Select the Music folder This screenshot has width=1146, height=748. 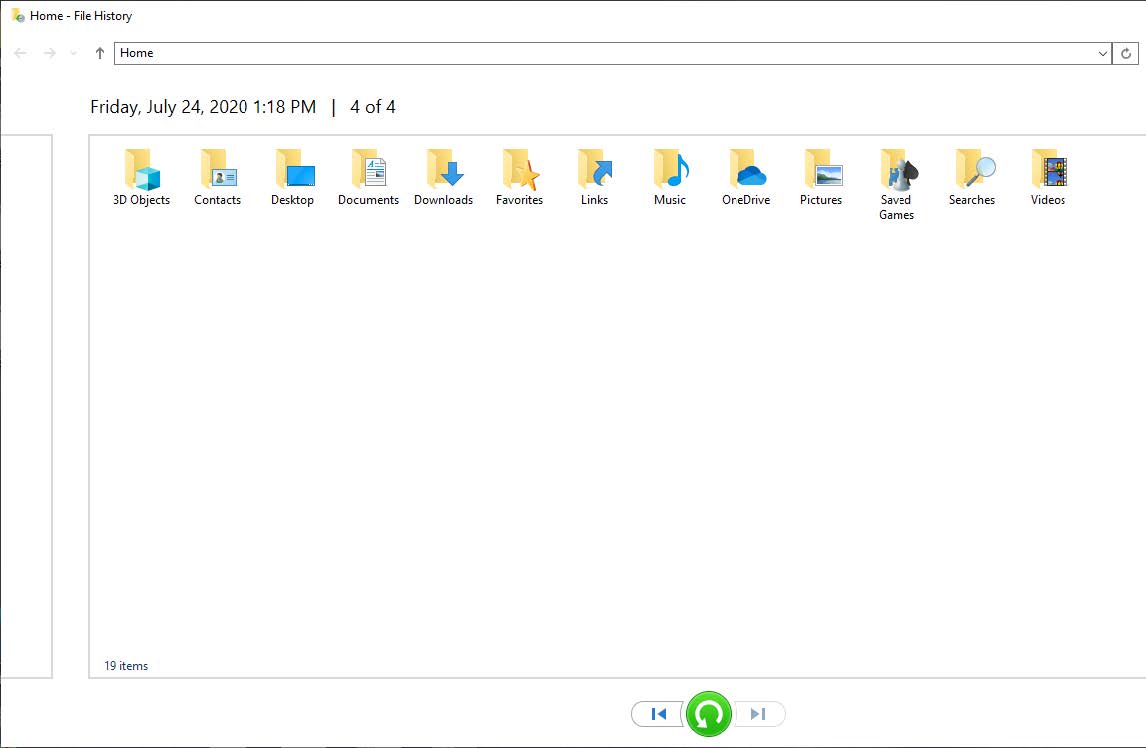(x=670, y=172)
